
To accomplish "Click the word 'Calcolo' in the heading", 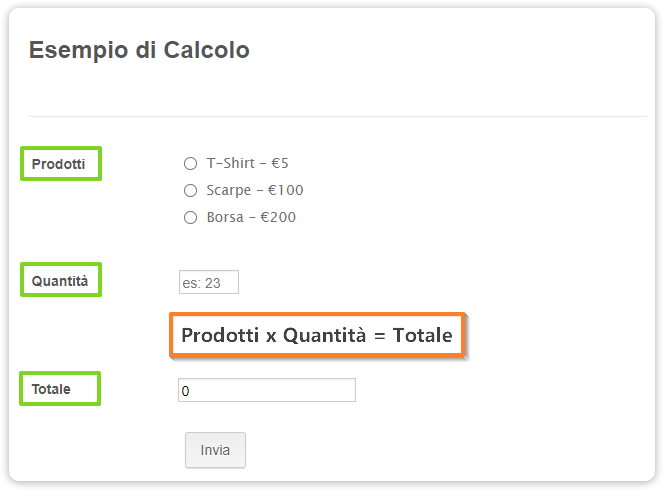I will tap(209, 50).
